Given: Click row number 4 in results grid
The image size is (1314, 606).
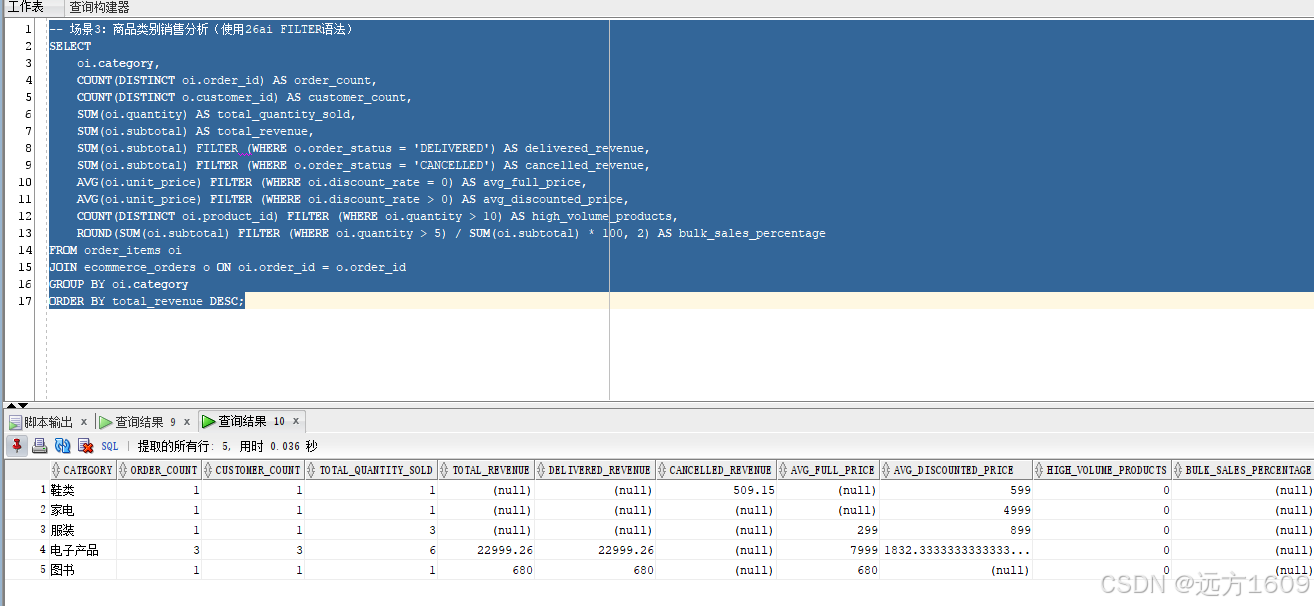Looking at the screenshot, I should point(42,550).
